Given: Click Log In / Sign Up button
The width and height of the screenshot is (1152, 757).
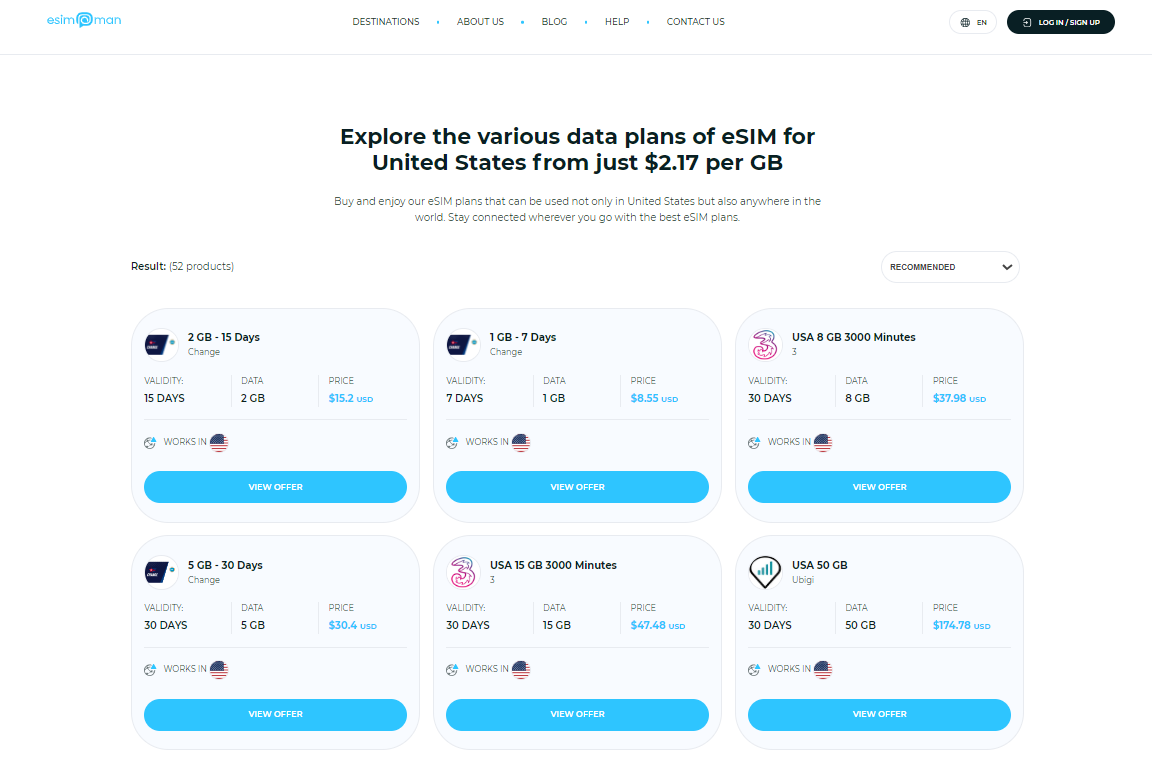Looking at the screenshot, I should pos(1060,22).
